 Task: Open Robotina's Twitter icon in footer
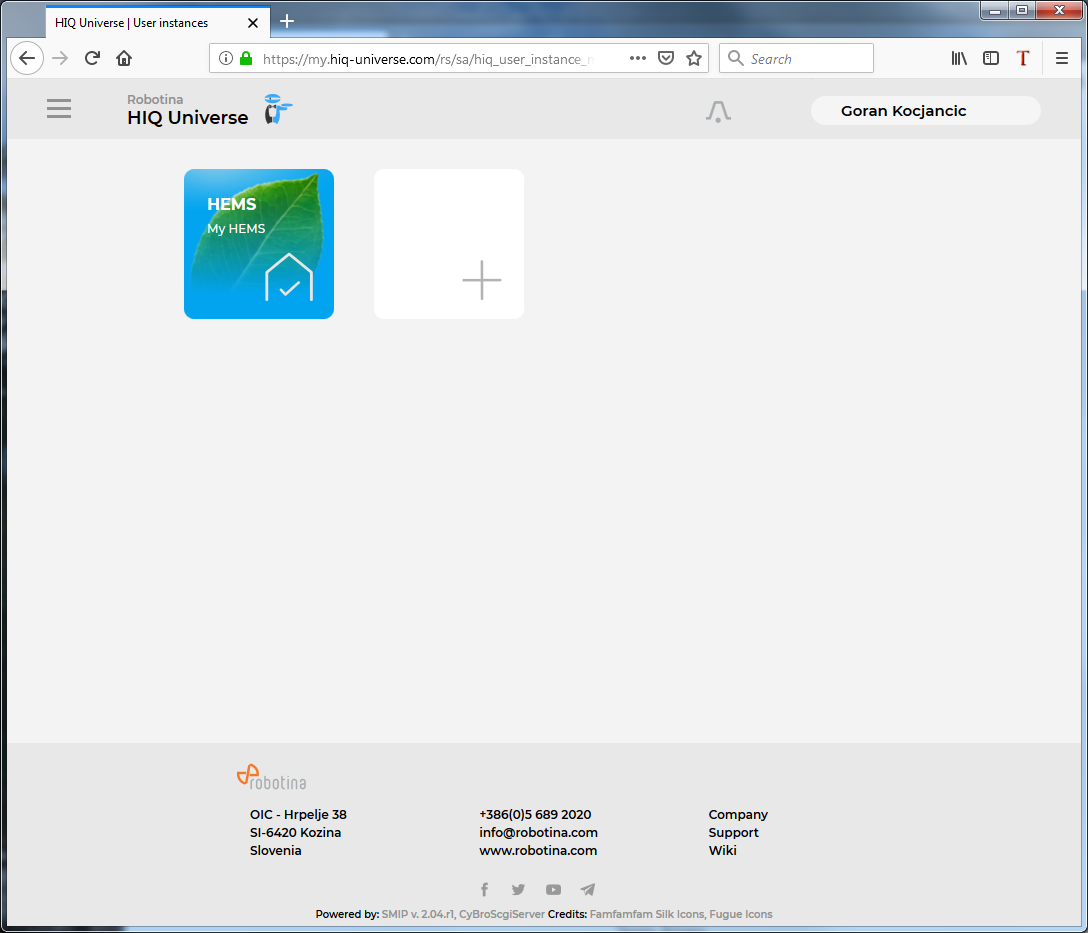(518, 889)
